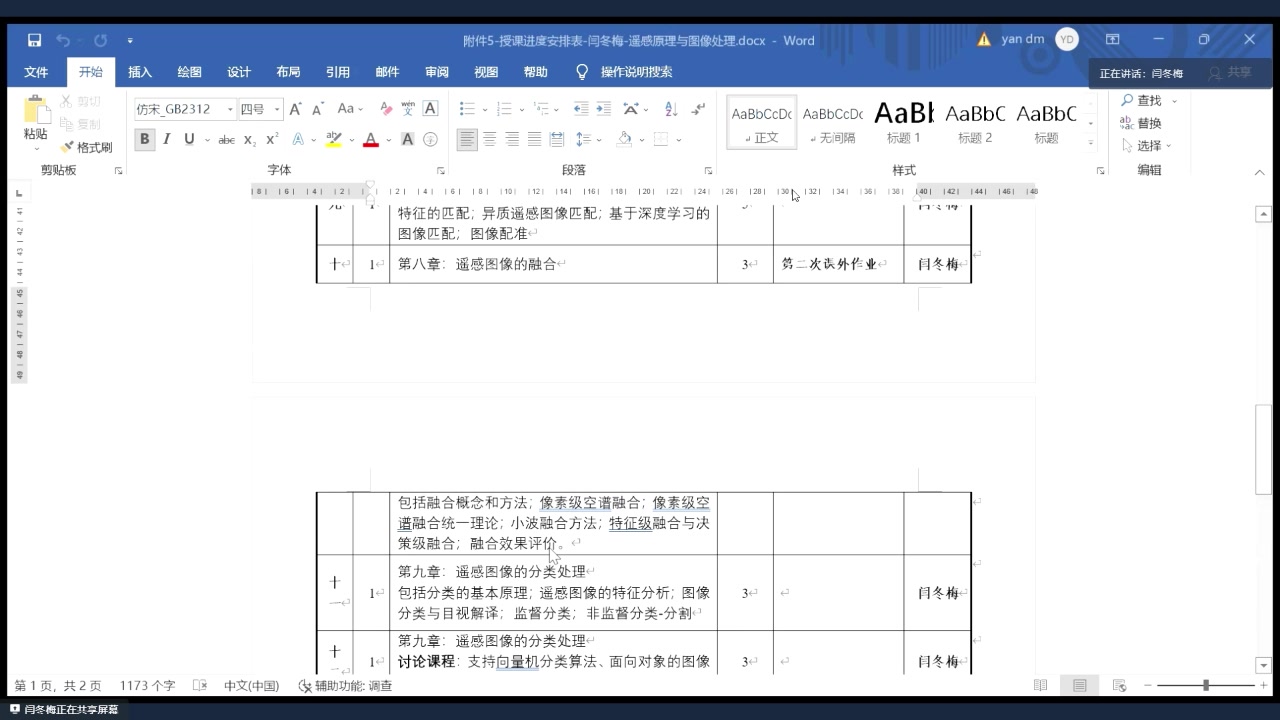
Task: Apply superscript formatting
Action: coord(273,140)
